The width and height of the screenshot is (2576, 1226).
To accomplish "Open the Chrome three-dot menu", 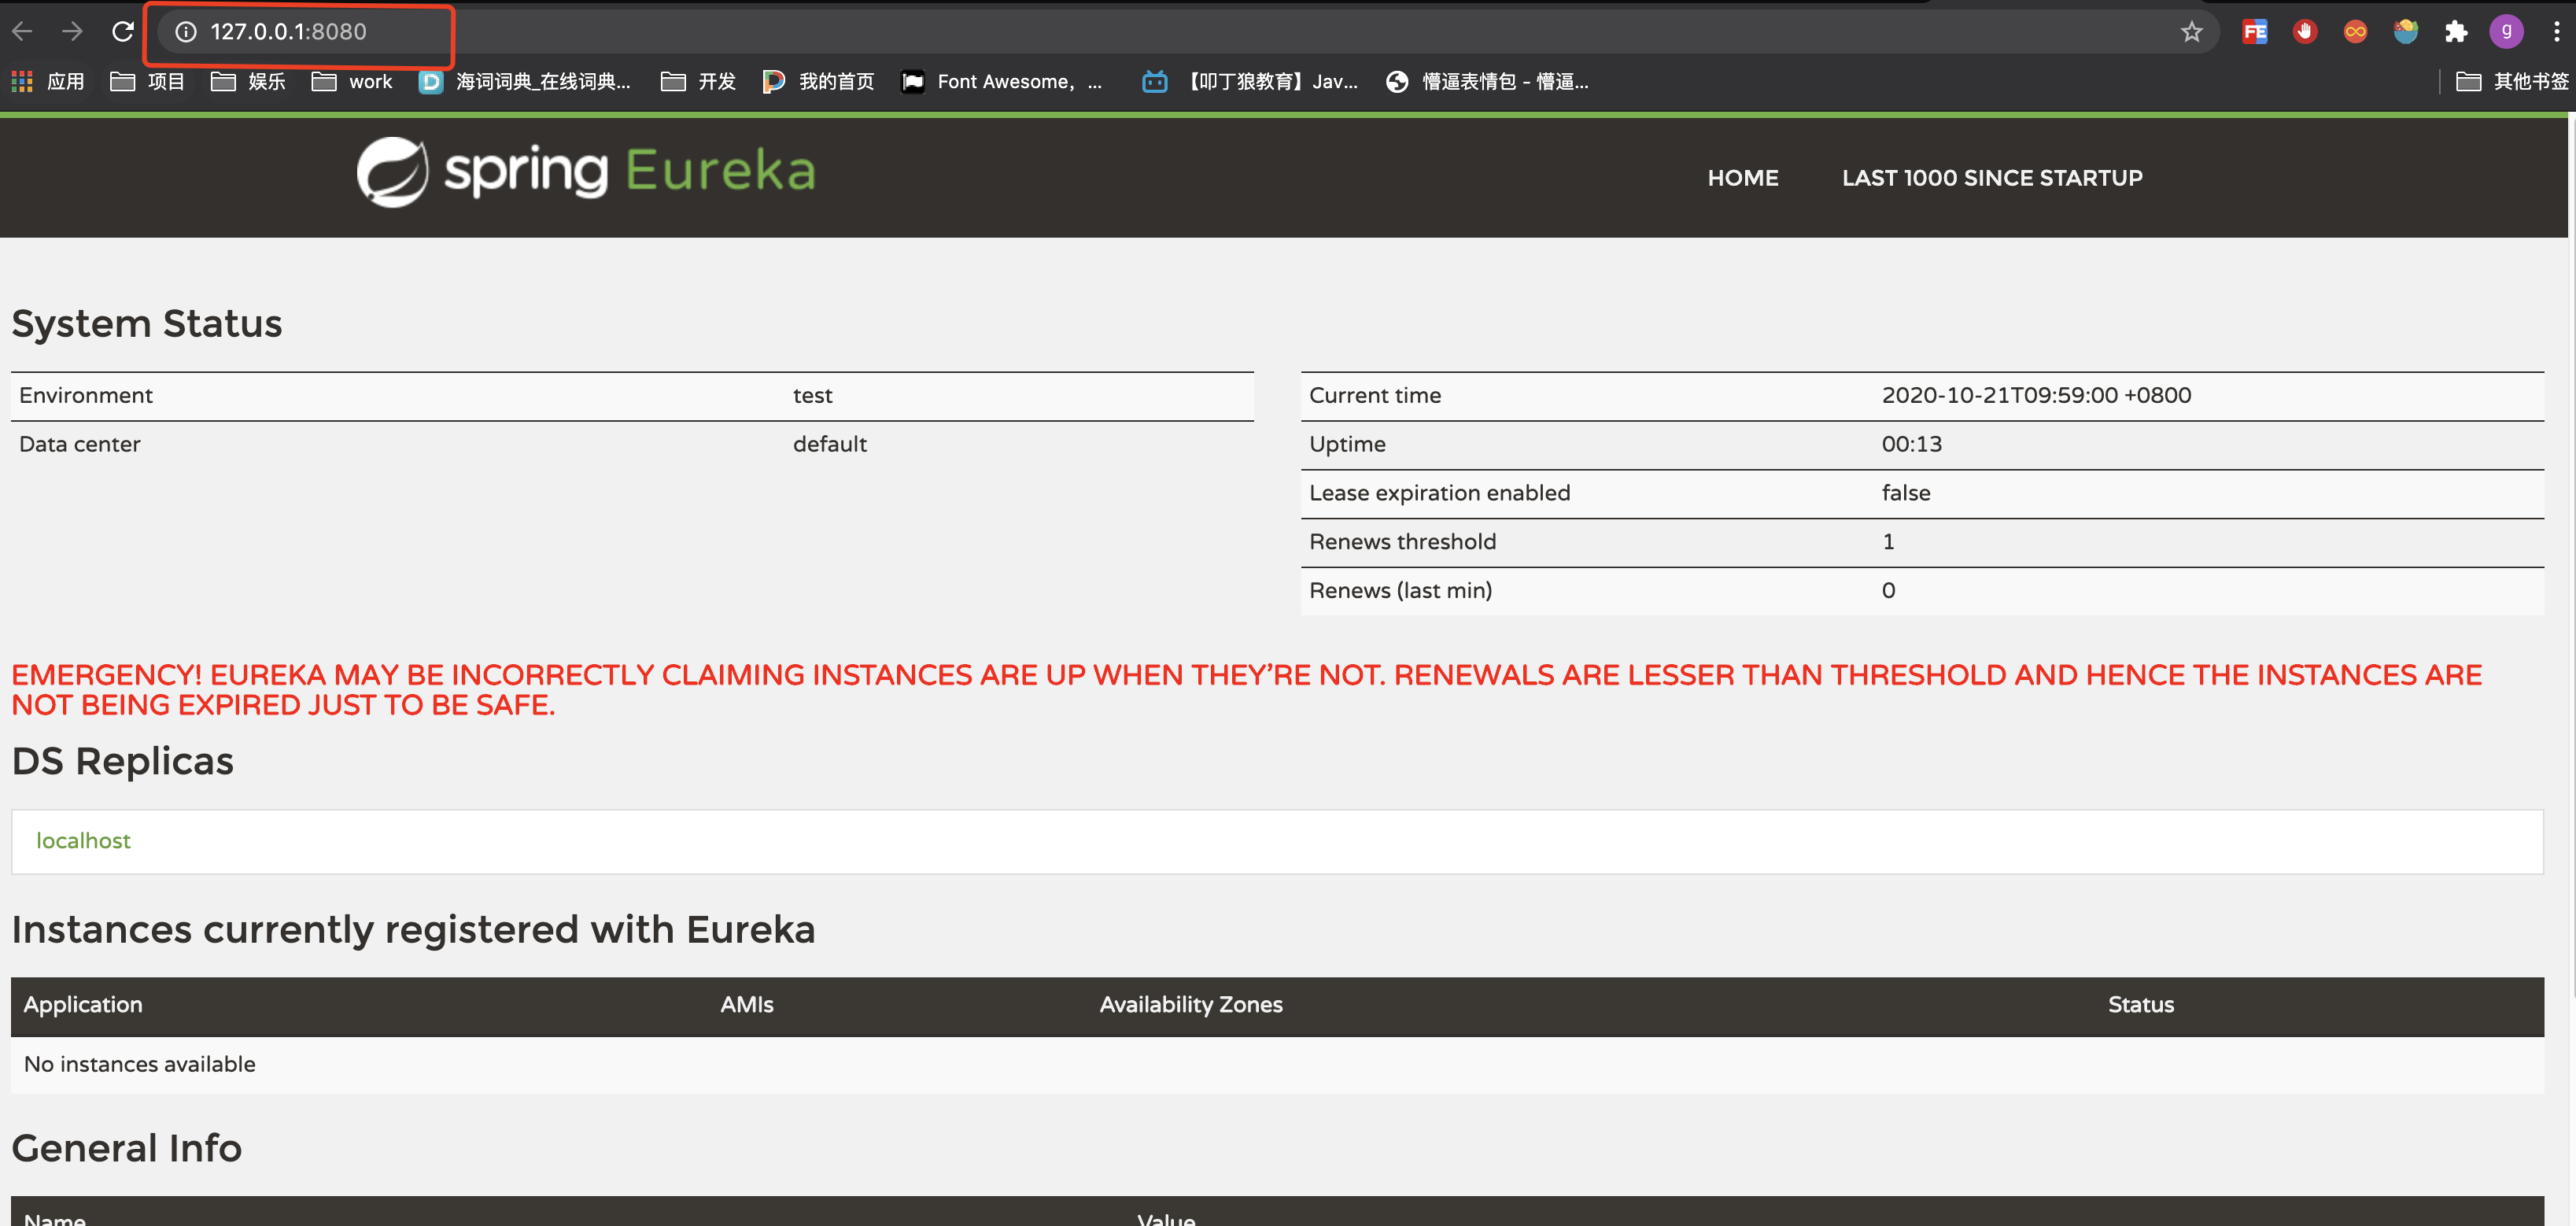I will click(2556, 31).
